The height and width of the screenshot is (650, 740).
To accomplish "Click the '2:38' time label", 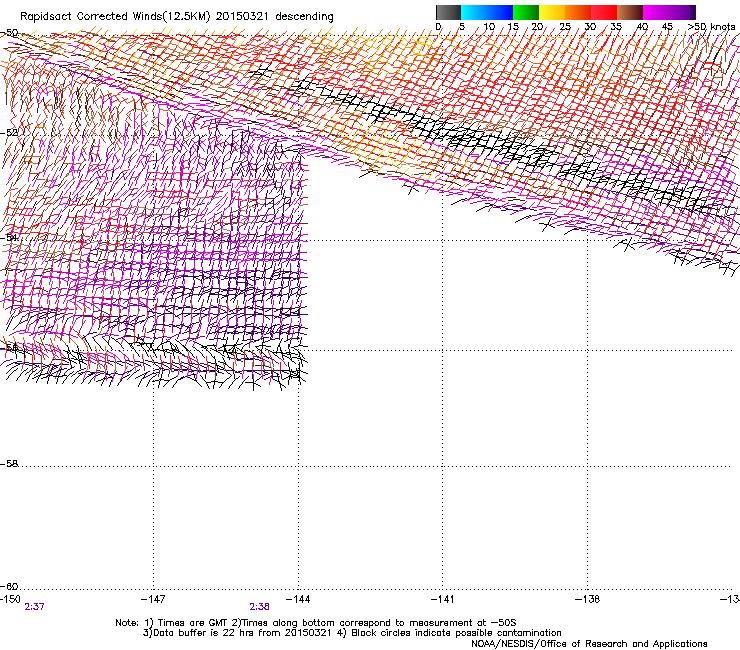I will [x=260, y=607].
